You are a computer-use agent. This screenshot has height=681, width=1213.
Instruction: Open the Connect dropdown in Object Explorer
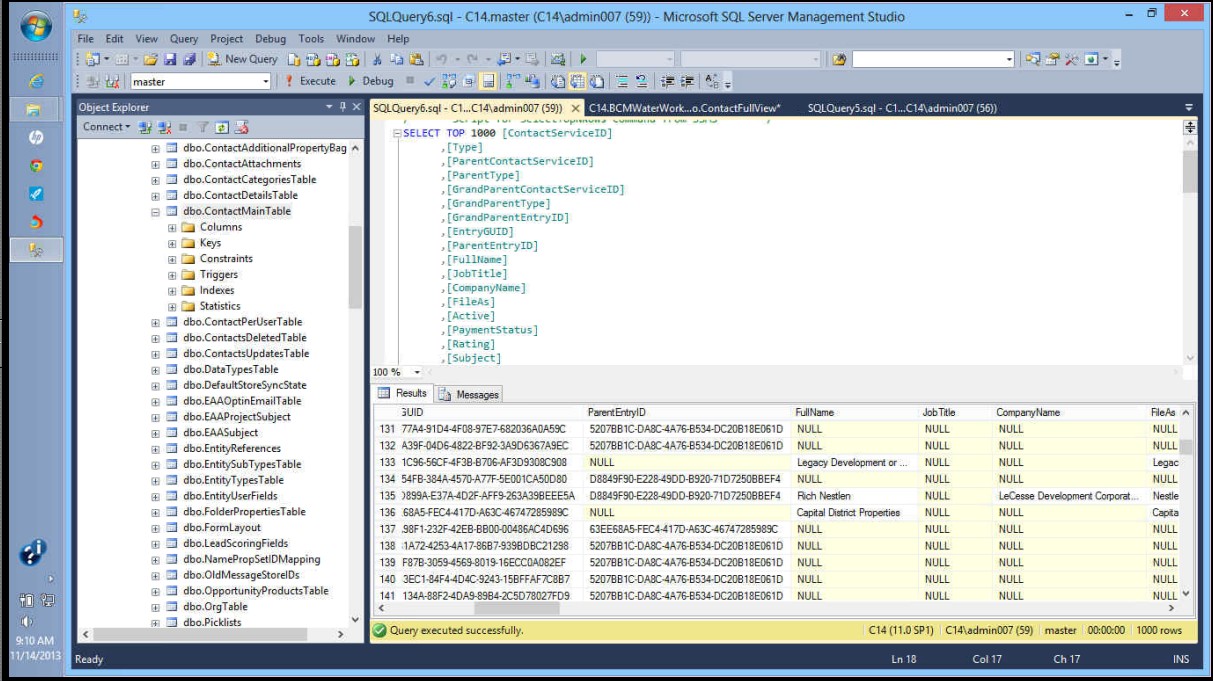click(x=106, y=127)
